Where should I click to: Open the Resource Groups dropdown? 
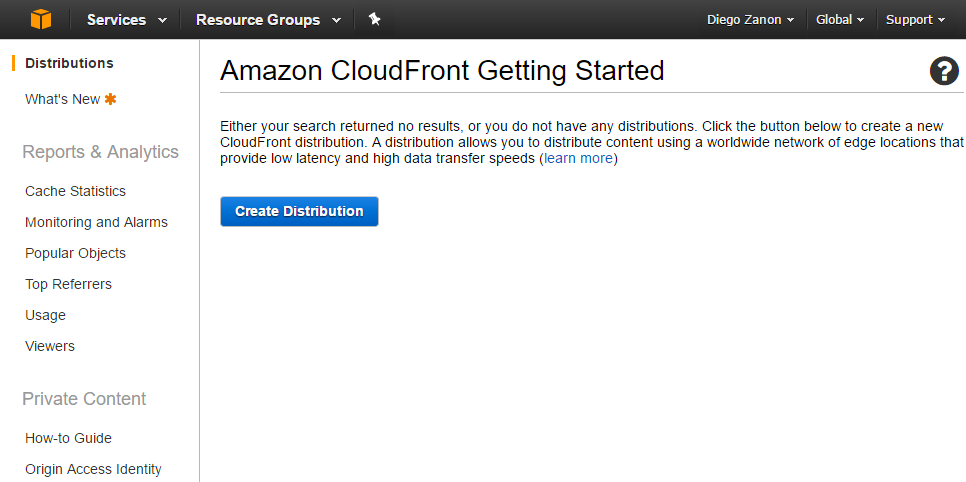click(x=269, y=20)
